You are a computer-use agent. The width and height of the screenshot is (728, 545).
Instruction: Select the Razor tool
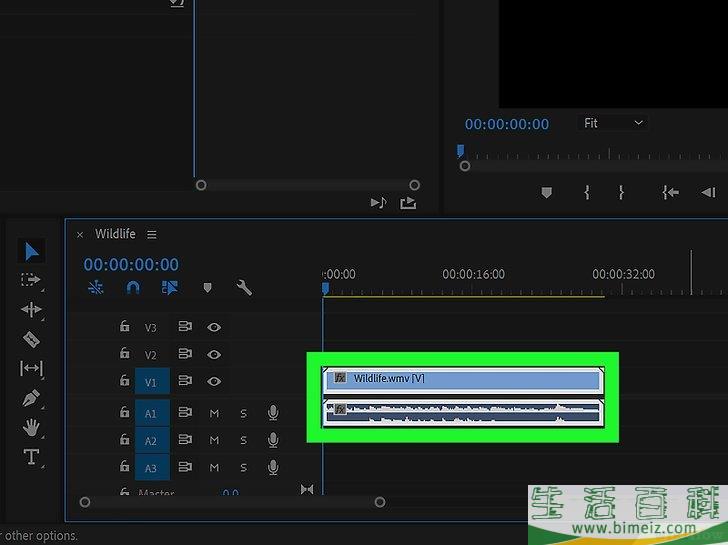(31, 339)
